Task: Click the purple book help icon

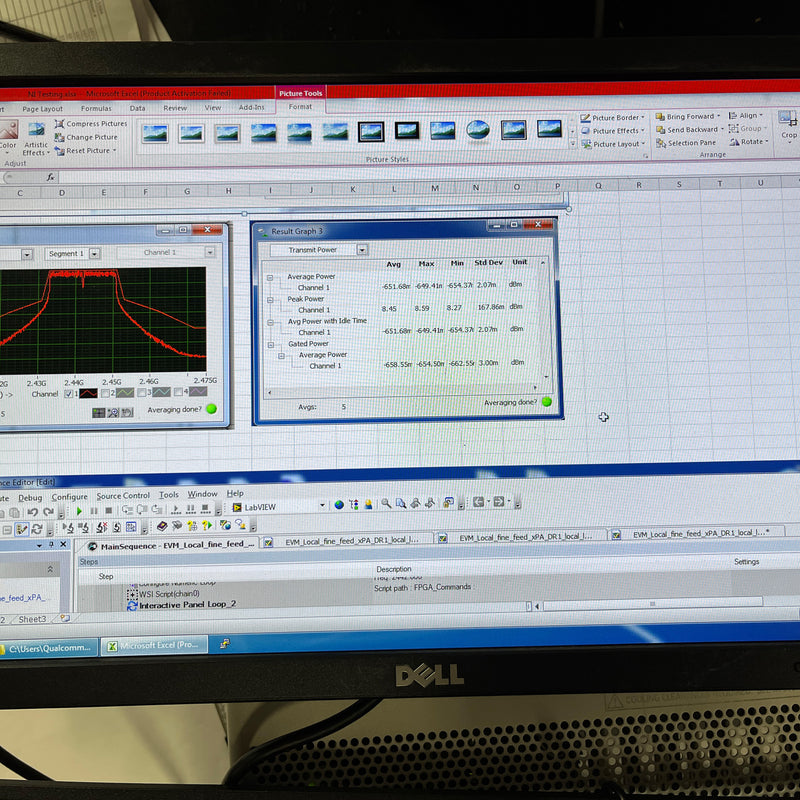Action: coord(162,526)
